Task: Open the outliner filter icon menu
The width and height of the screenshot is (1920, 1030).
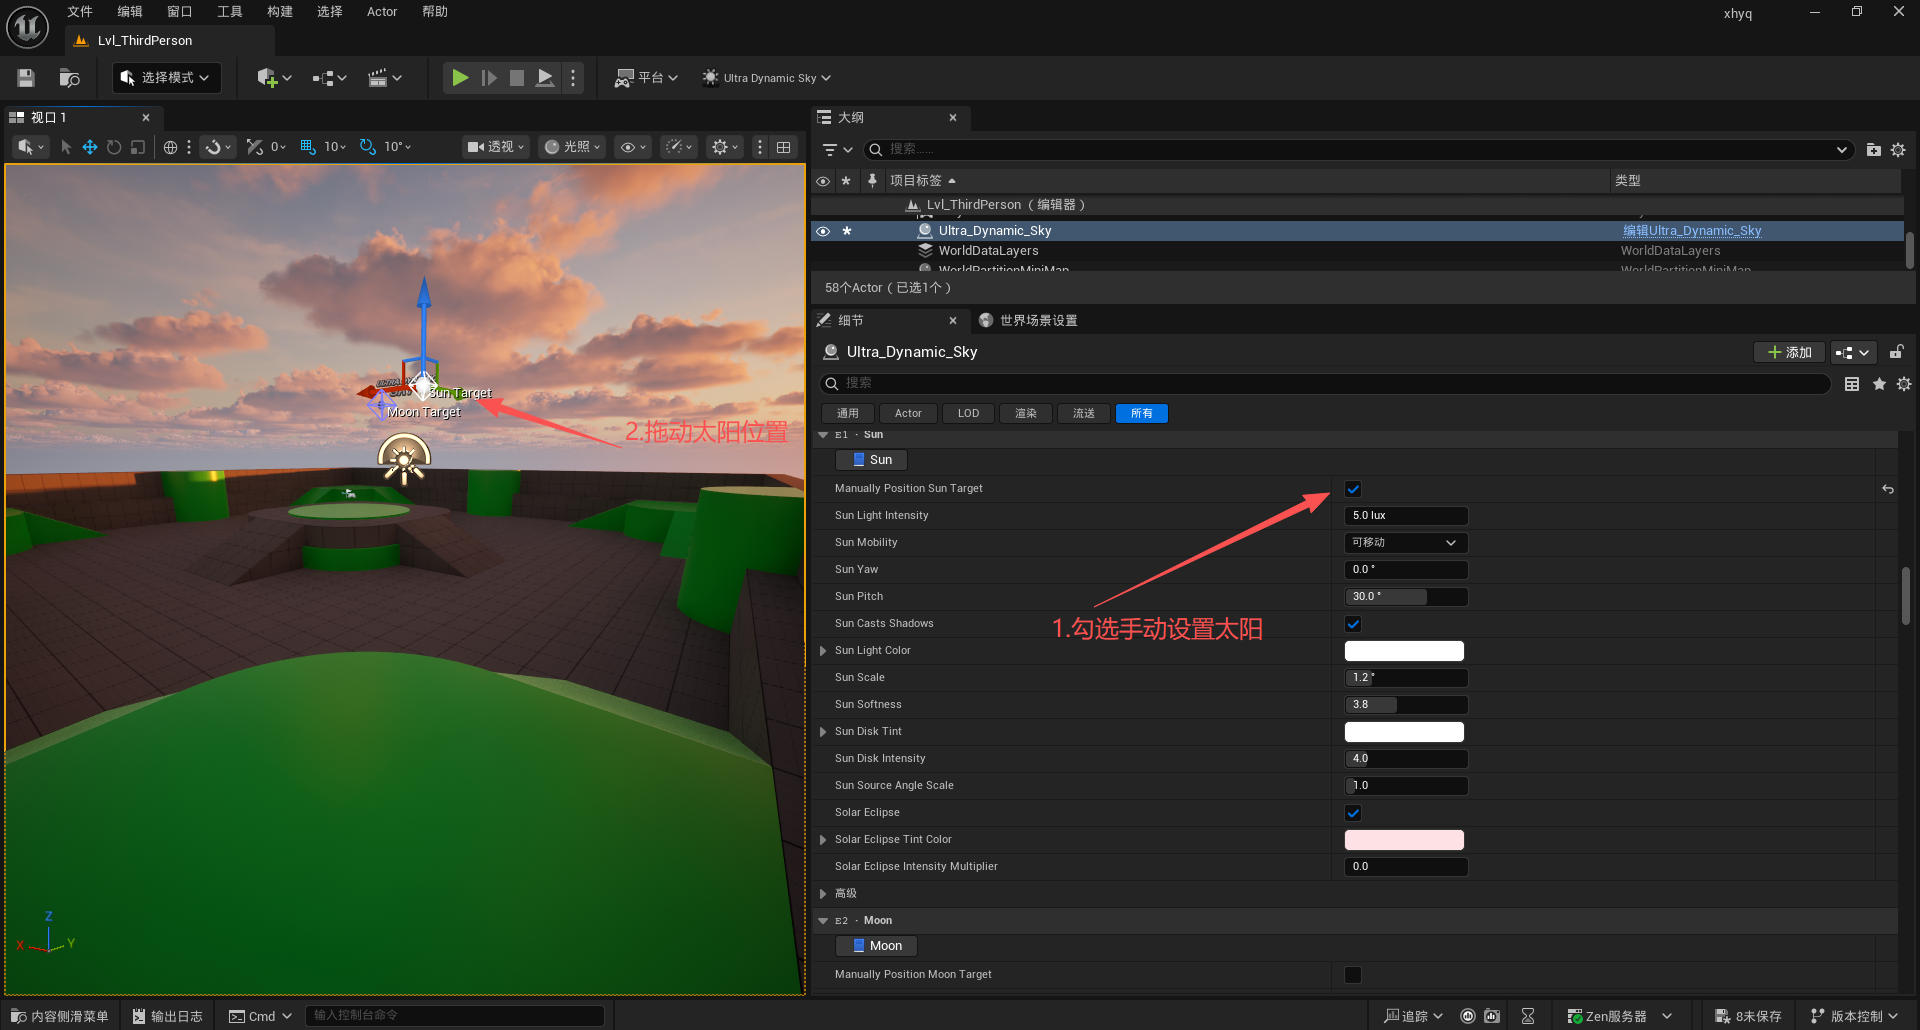Action: (837, 150)
